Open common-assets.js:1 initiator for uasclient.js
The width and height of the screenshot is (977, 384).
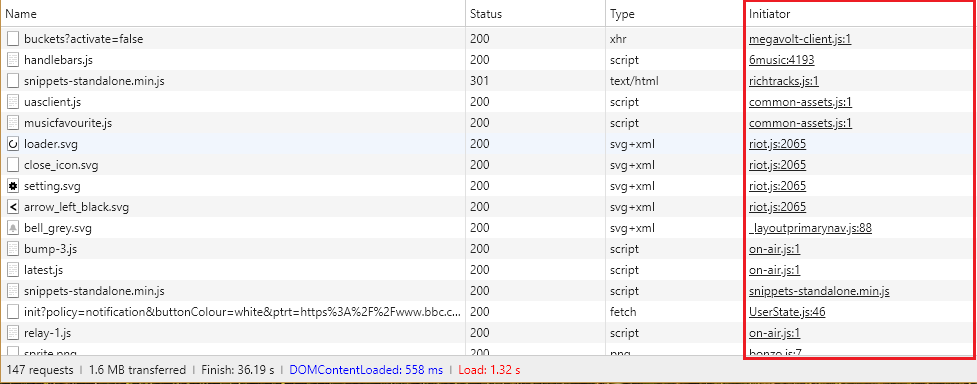tap(800, 102)
